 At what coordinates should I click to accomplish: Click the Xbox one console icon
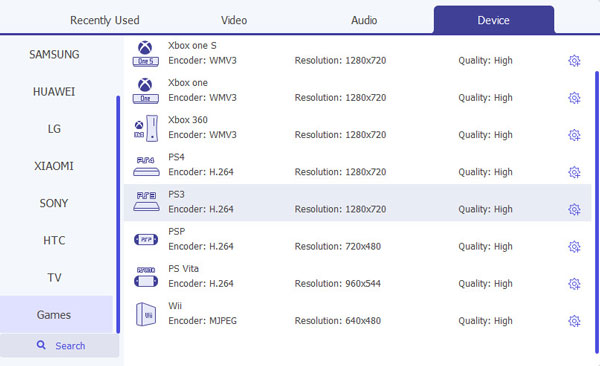click(145, 91)
